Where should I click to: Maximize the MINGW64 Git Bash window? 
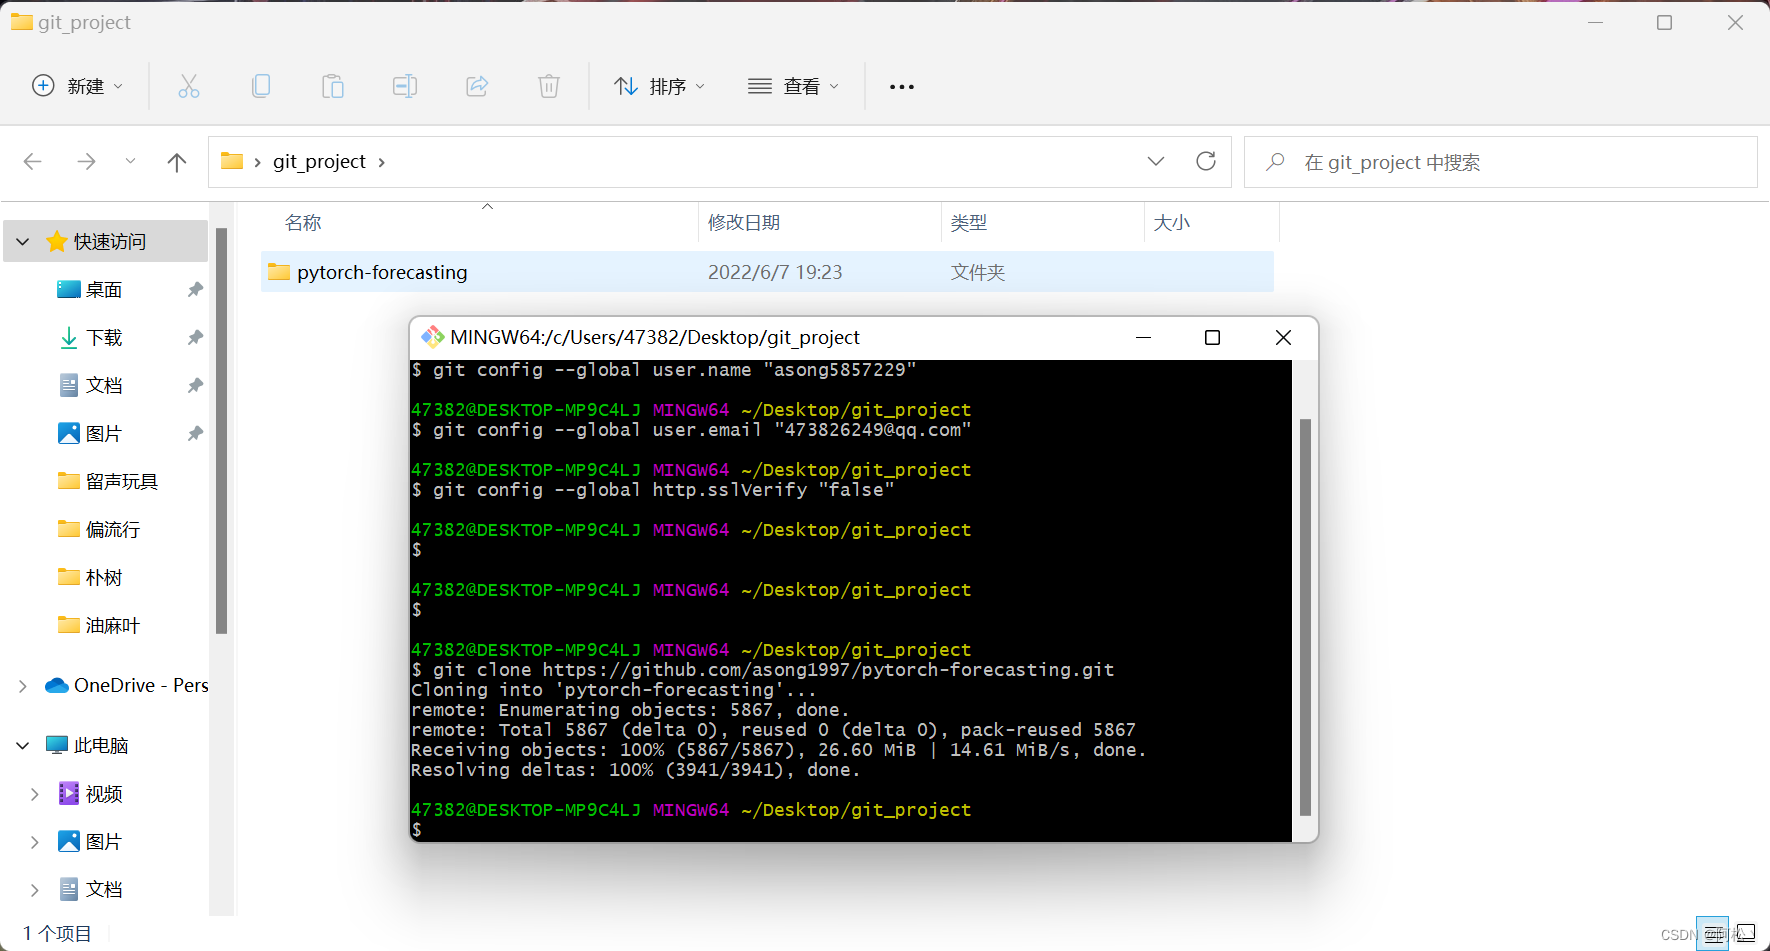1213,338
